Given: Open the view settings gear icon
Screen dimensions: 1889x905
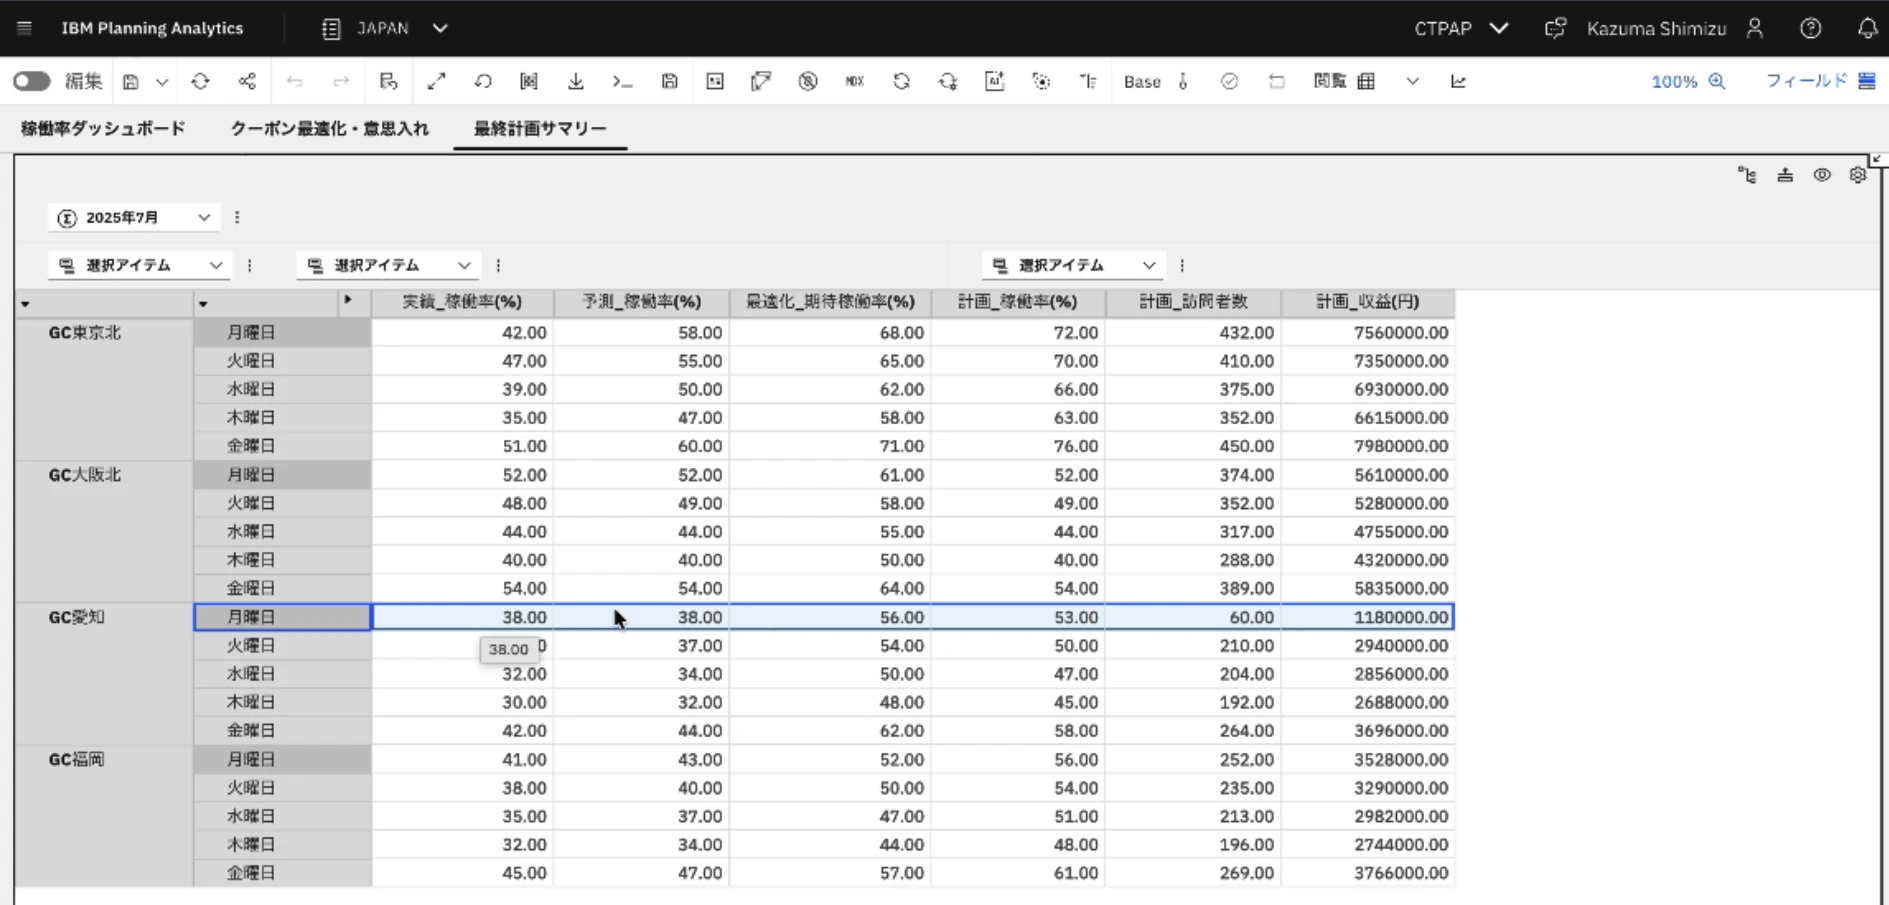Looking at the screenshot, I should tap(1858, 175).
